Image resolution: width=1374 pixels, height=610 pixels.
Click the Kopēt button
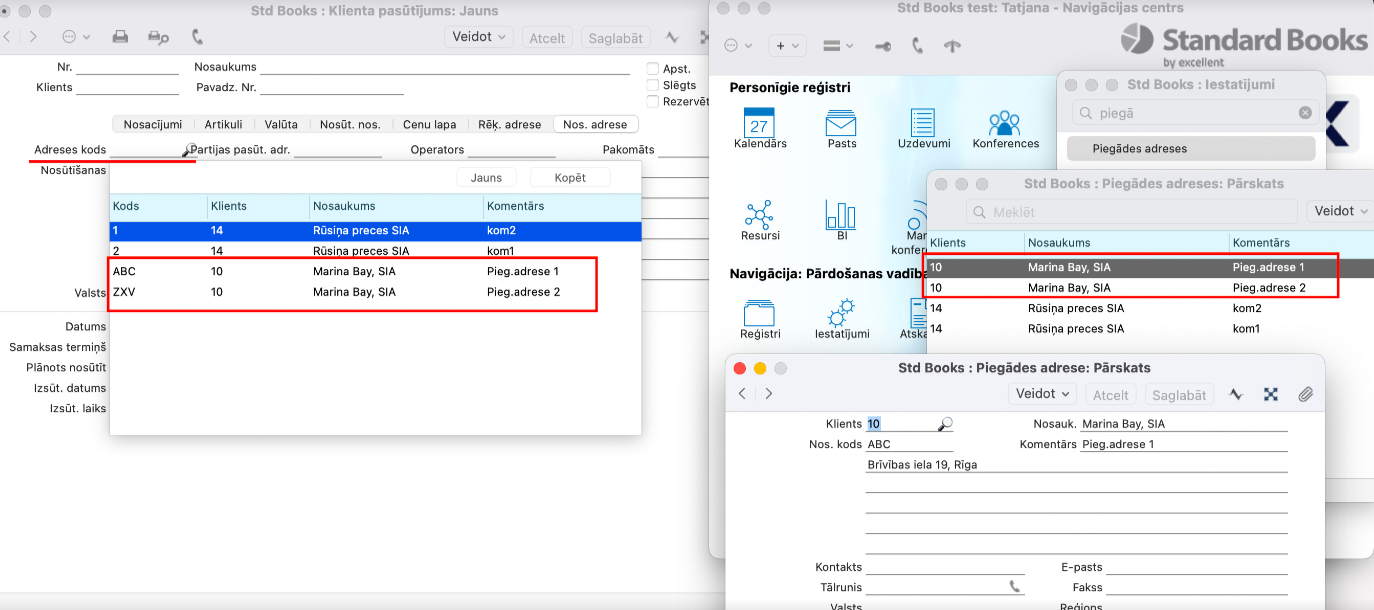click(x=570, y=177)
